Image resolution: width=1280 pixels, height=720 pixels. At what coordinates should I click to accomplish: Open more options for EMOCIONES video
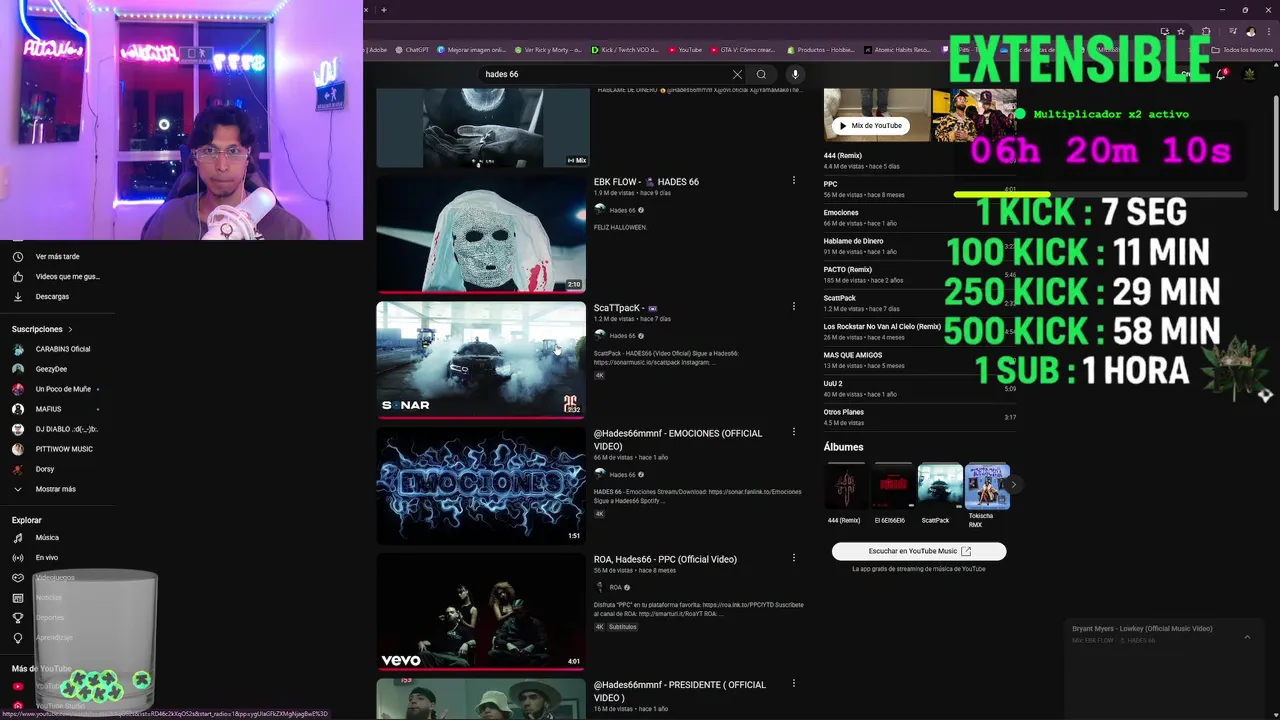coord(794,432)
